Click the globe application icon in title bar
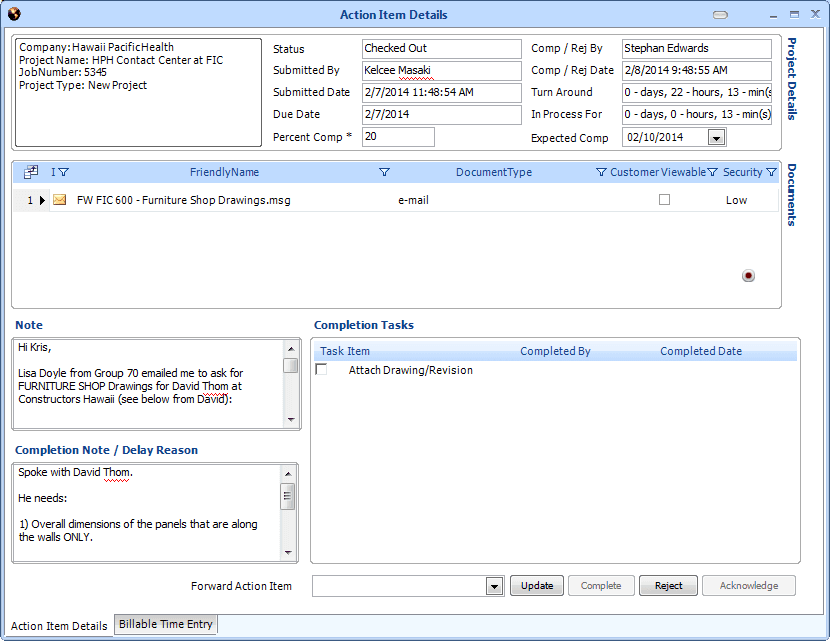 (x=14, y=14)
